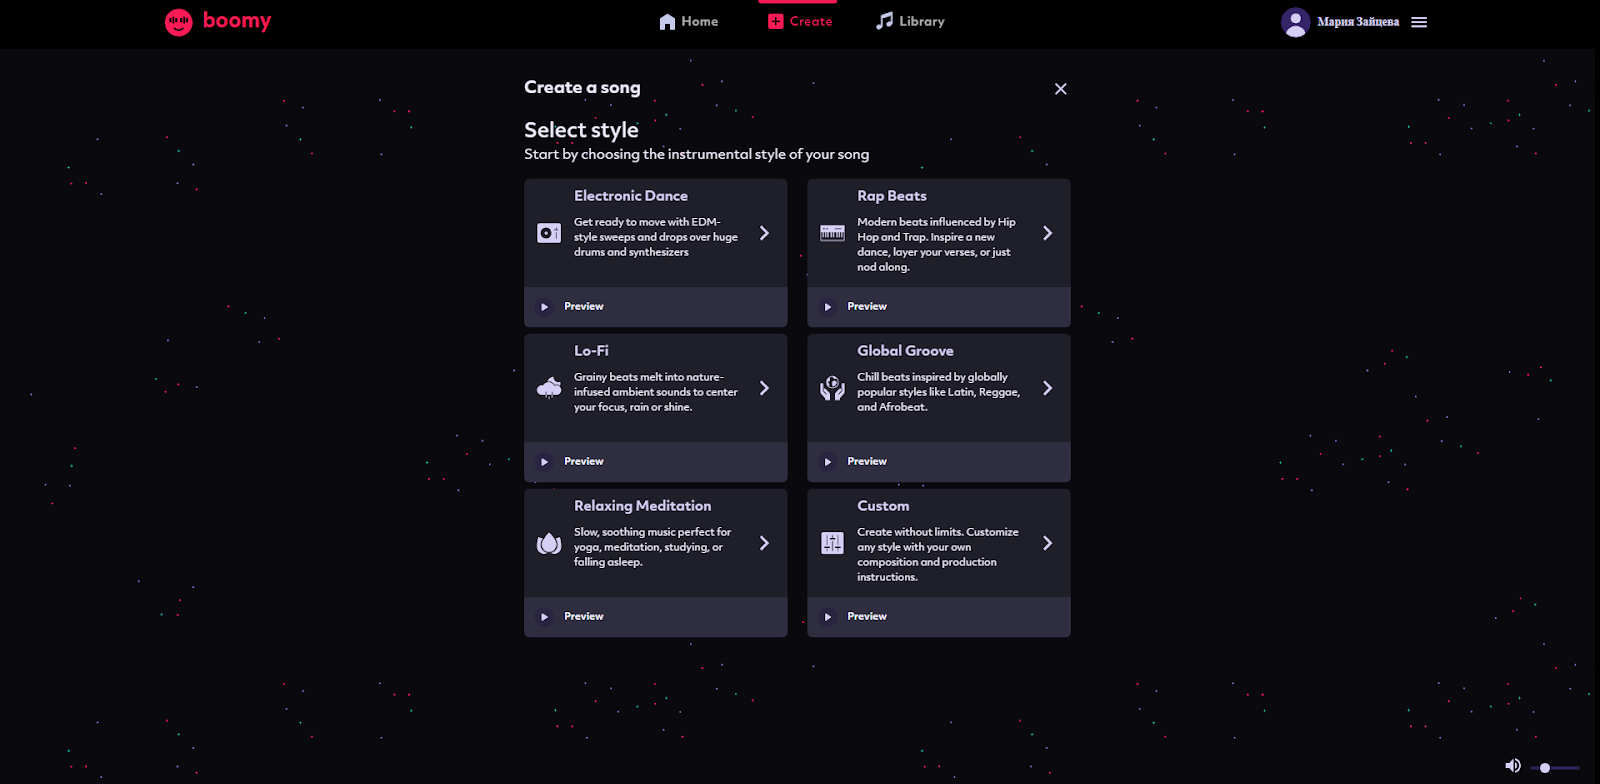This screenshot has height=784, width=1600.
Task: Open the Library tab
Action: (910, 22)
